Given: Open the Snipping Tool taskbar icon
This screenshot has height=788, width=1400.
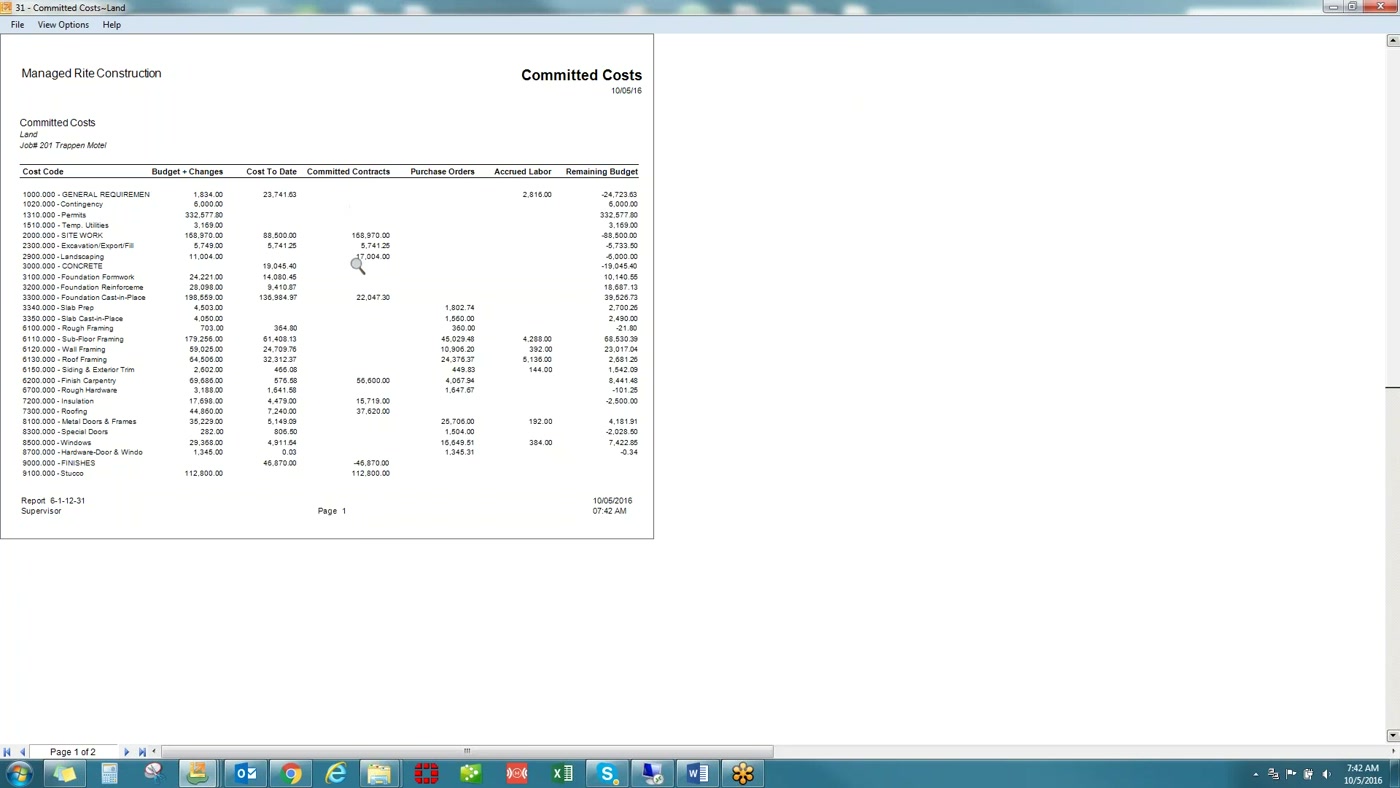Looking at the screenshot, I should 153,773.
